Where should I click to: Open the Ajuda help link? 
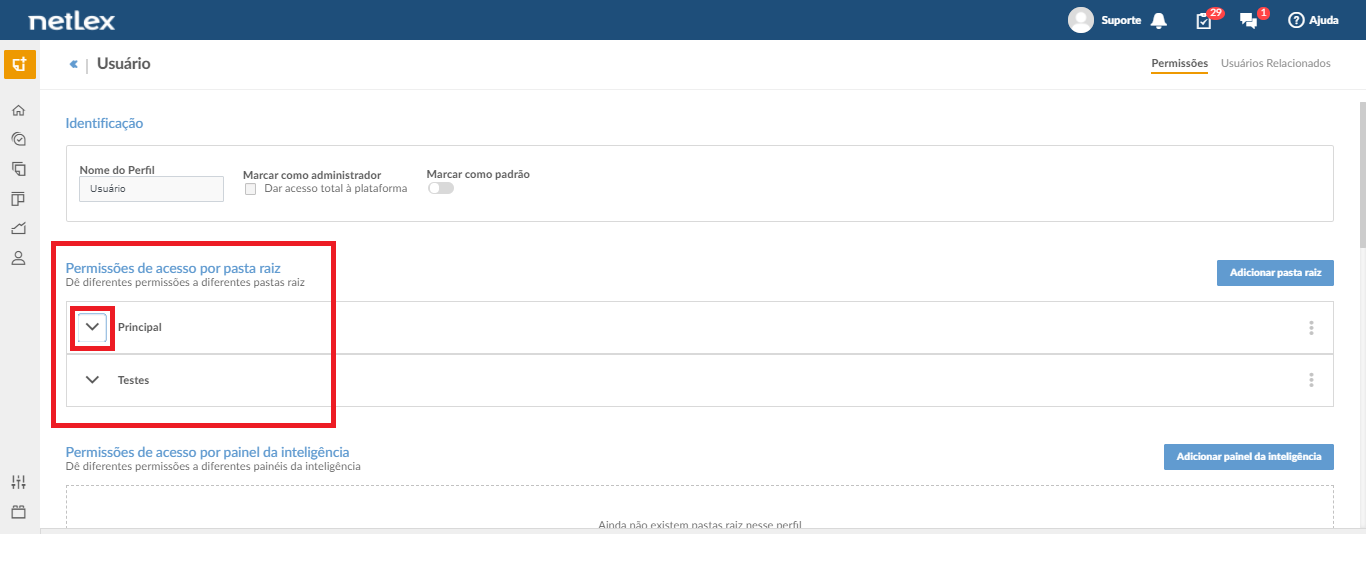(1313, 20)
